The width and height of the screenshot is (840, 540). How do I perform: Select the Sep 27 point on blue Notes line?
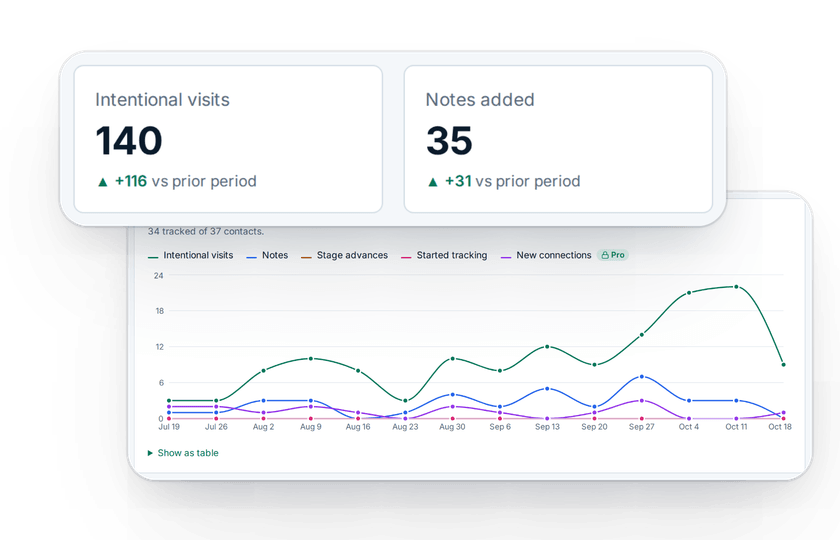coord(642,377)
